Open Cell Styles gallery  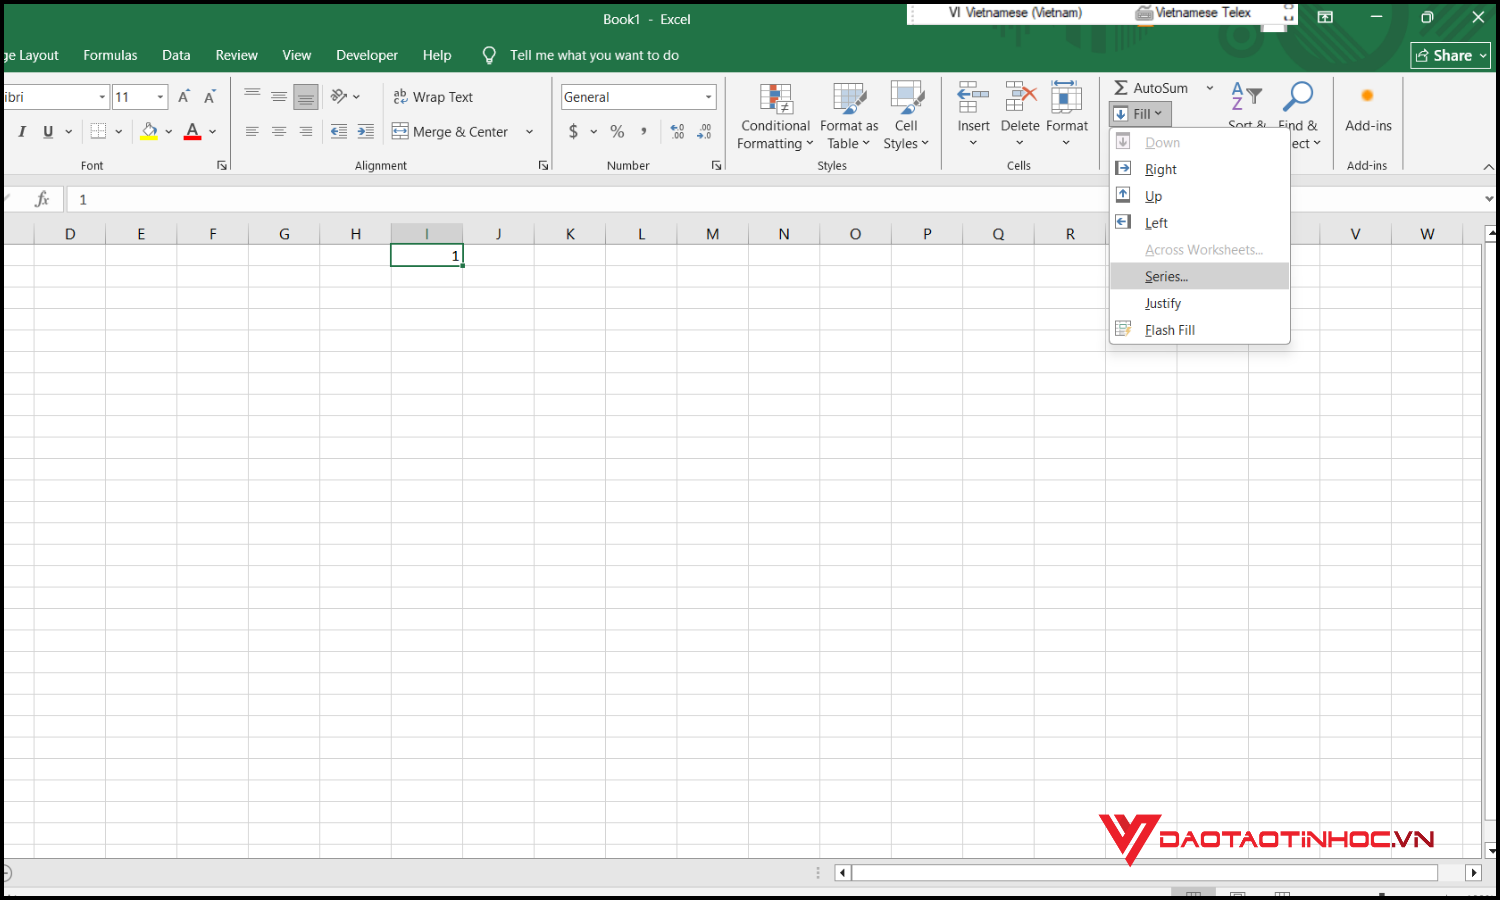click(906, 115)
